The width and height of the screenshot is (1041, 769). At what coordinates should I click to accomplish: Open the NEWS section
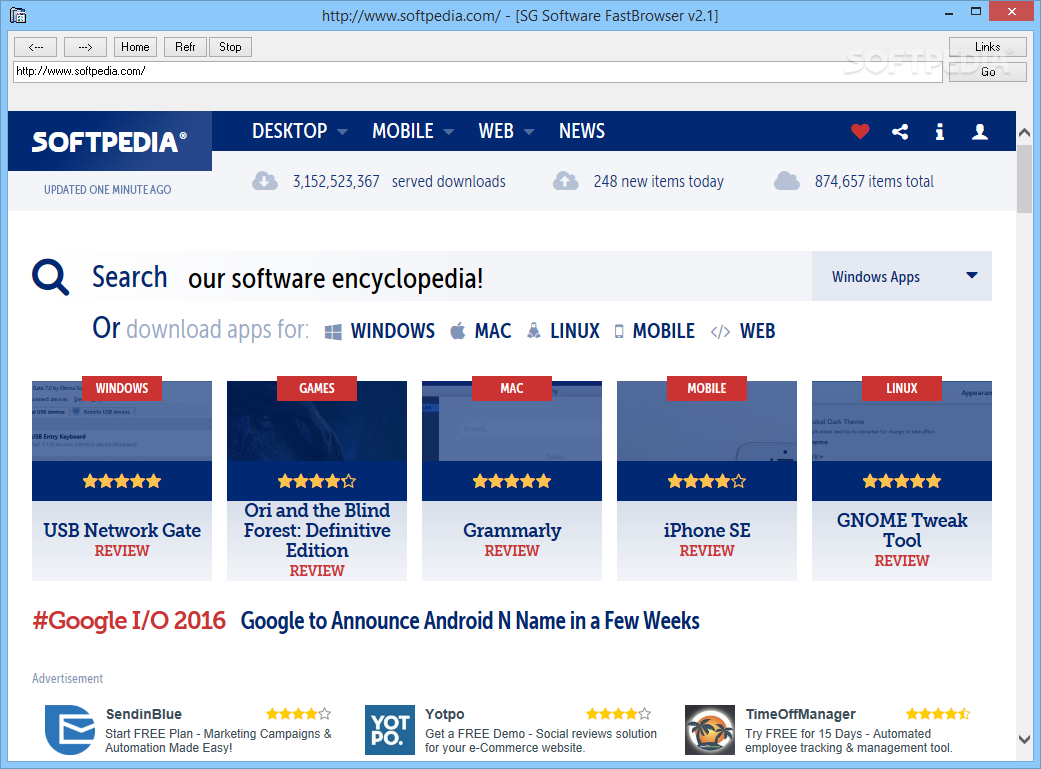coord(582,131)
